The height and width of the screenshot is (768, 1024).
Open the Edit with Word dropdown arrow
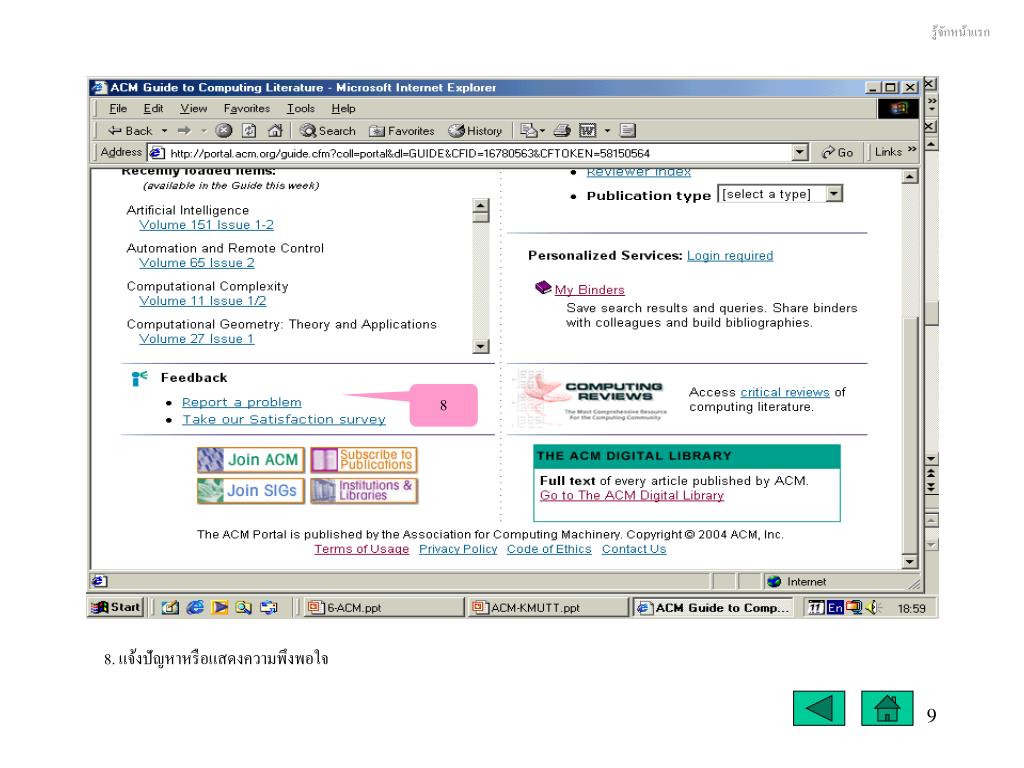click(x=607, y=131)
